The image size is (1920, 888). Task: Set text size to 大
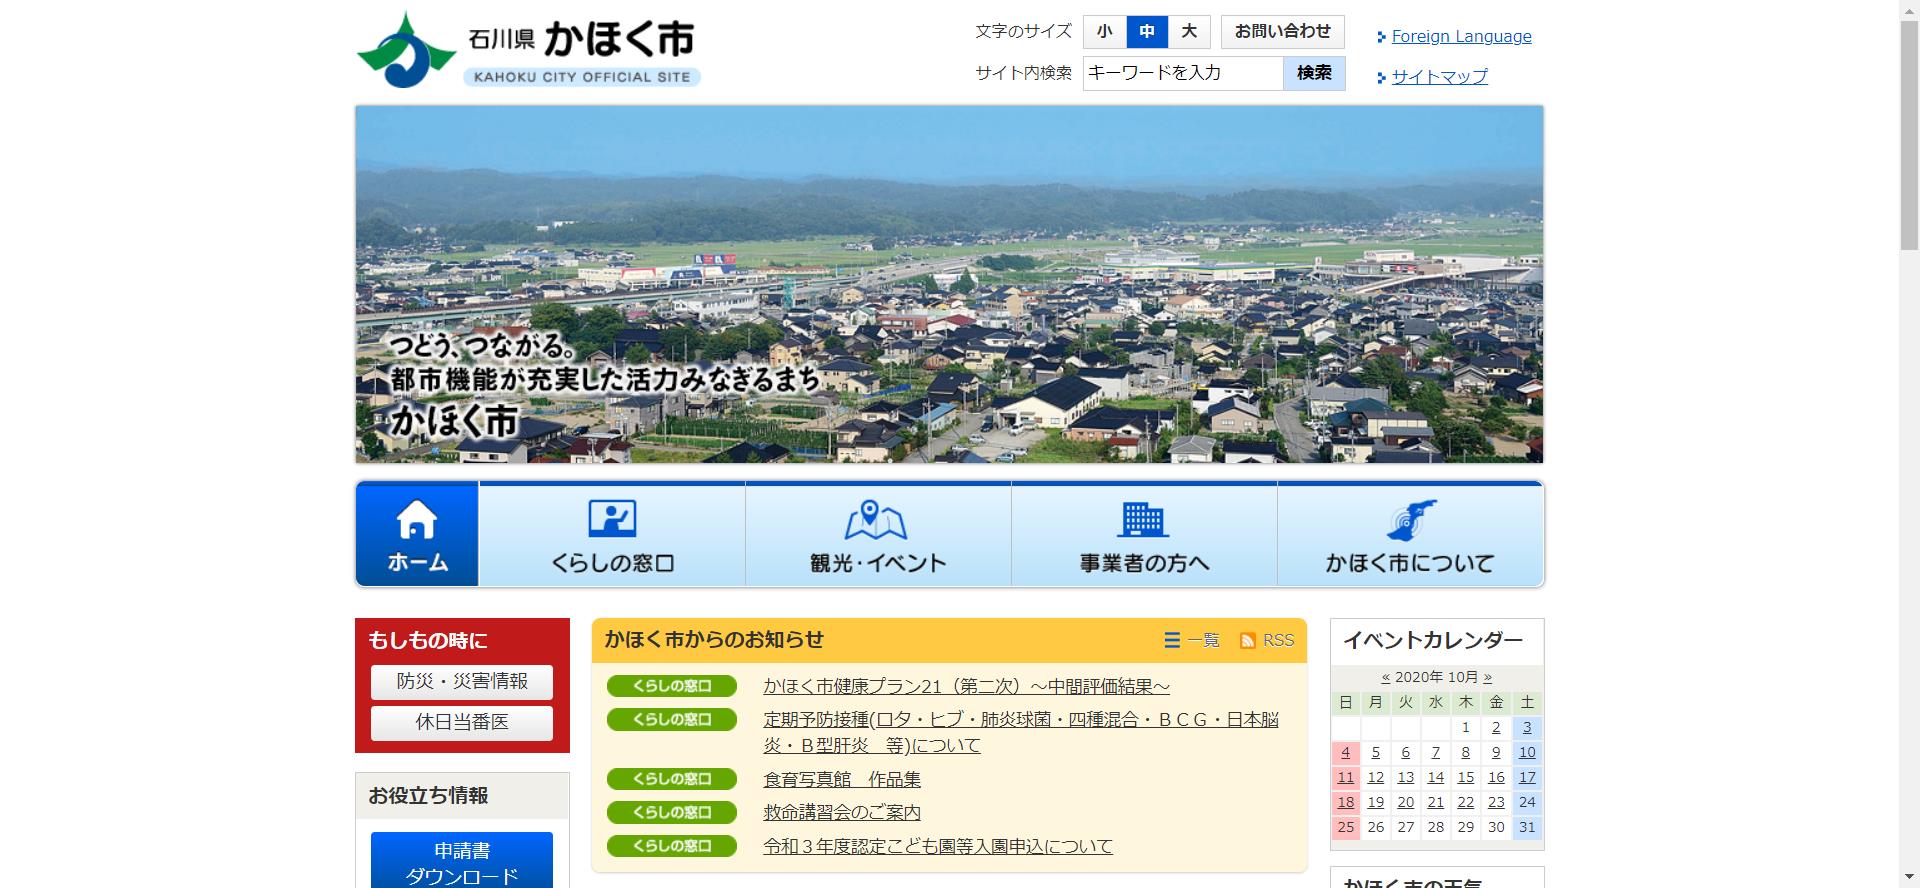(1189, 32)
